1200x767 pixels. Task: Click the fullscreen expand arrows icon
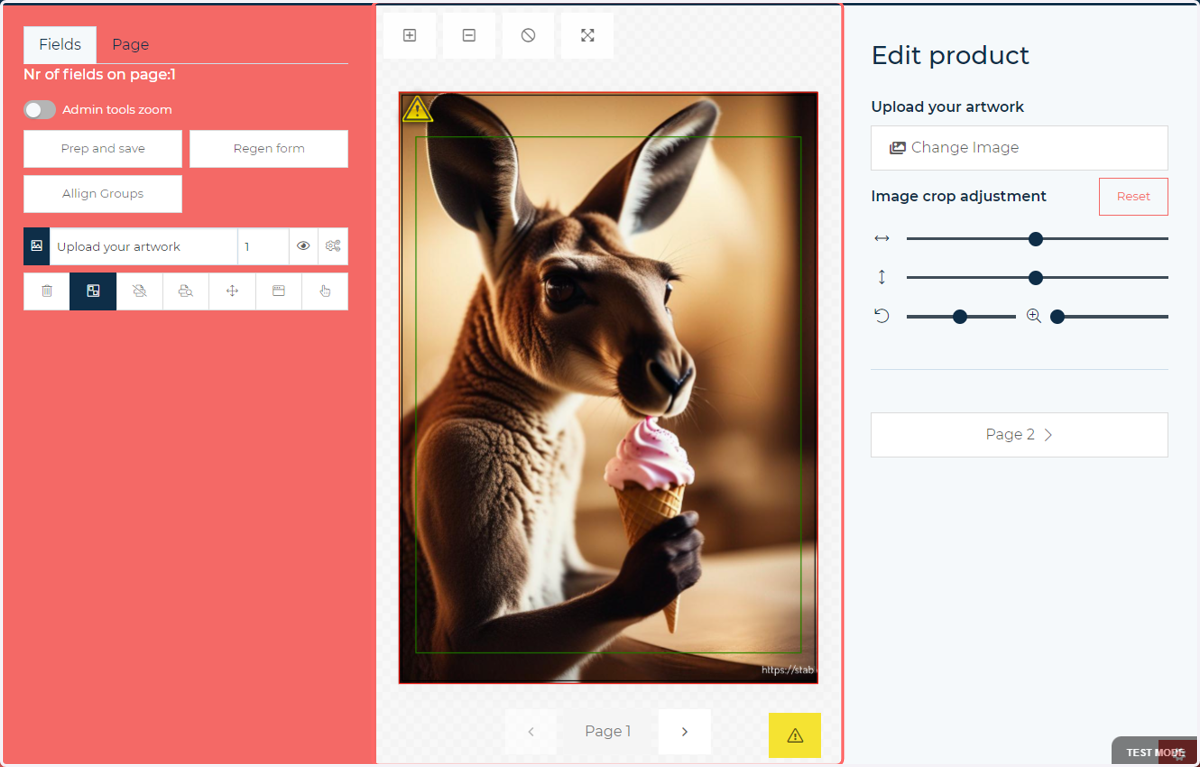pyautogui.click(x=587, y=35)
